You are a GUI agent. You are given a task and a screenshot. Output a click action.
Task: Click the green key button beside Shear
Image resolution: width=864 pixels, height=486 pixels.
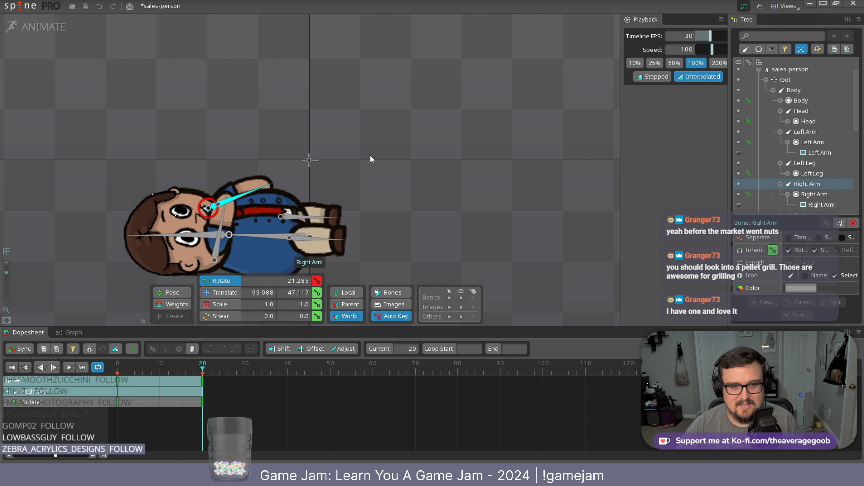[x=317, y=316]
